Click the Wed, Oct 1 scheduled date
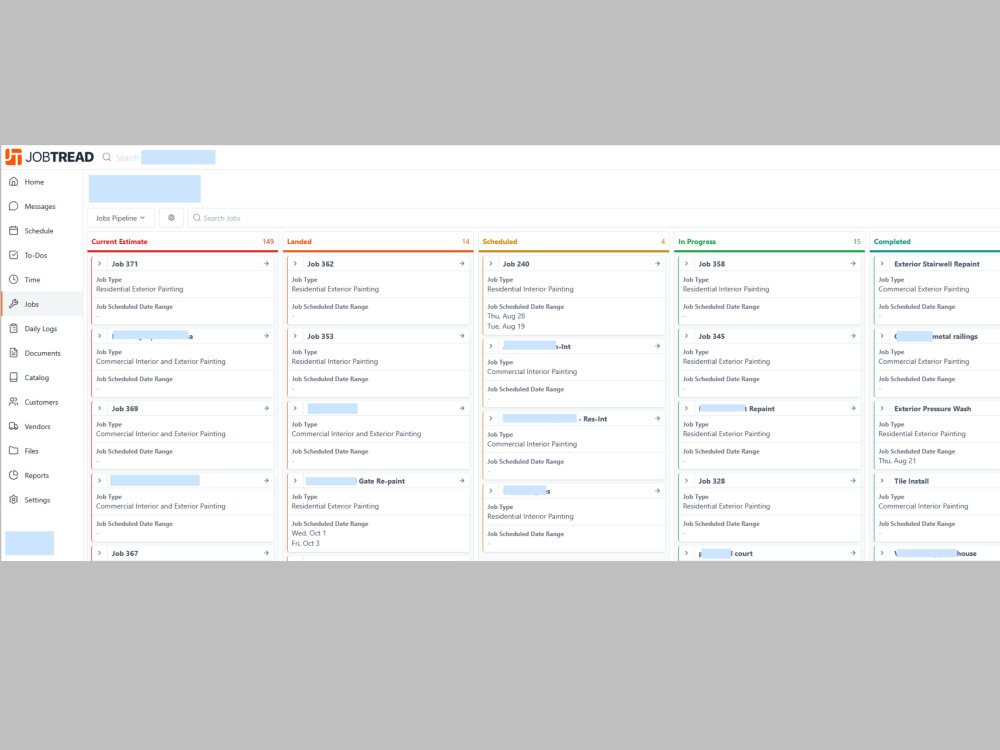Screen dimensions: 1000x750 click(x=309, y=533)
